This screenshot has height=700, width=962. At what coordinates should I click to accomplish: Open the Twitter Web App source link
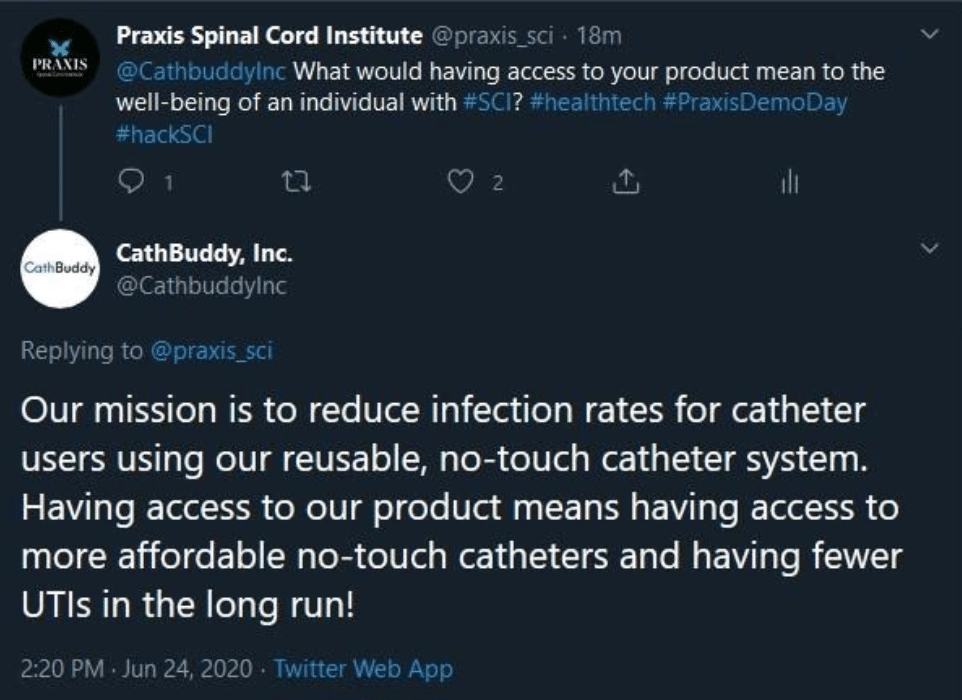tap(363, 669)
